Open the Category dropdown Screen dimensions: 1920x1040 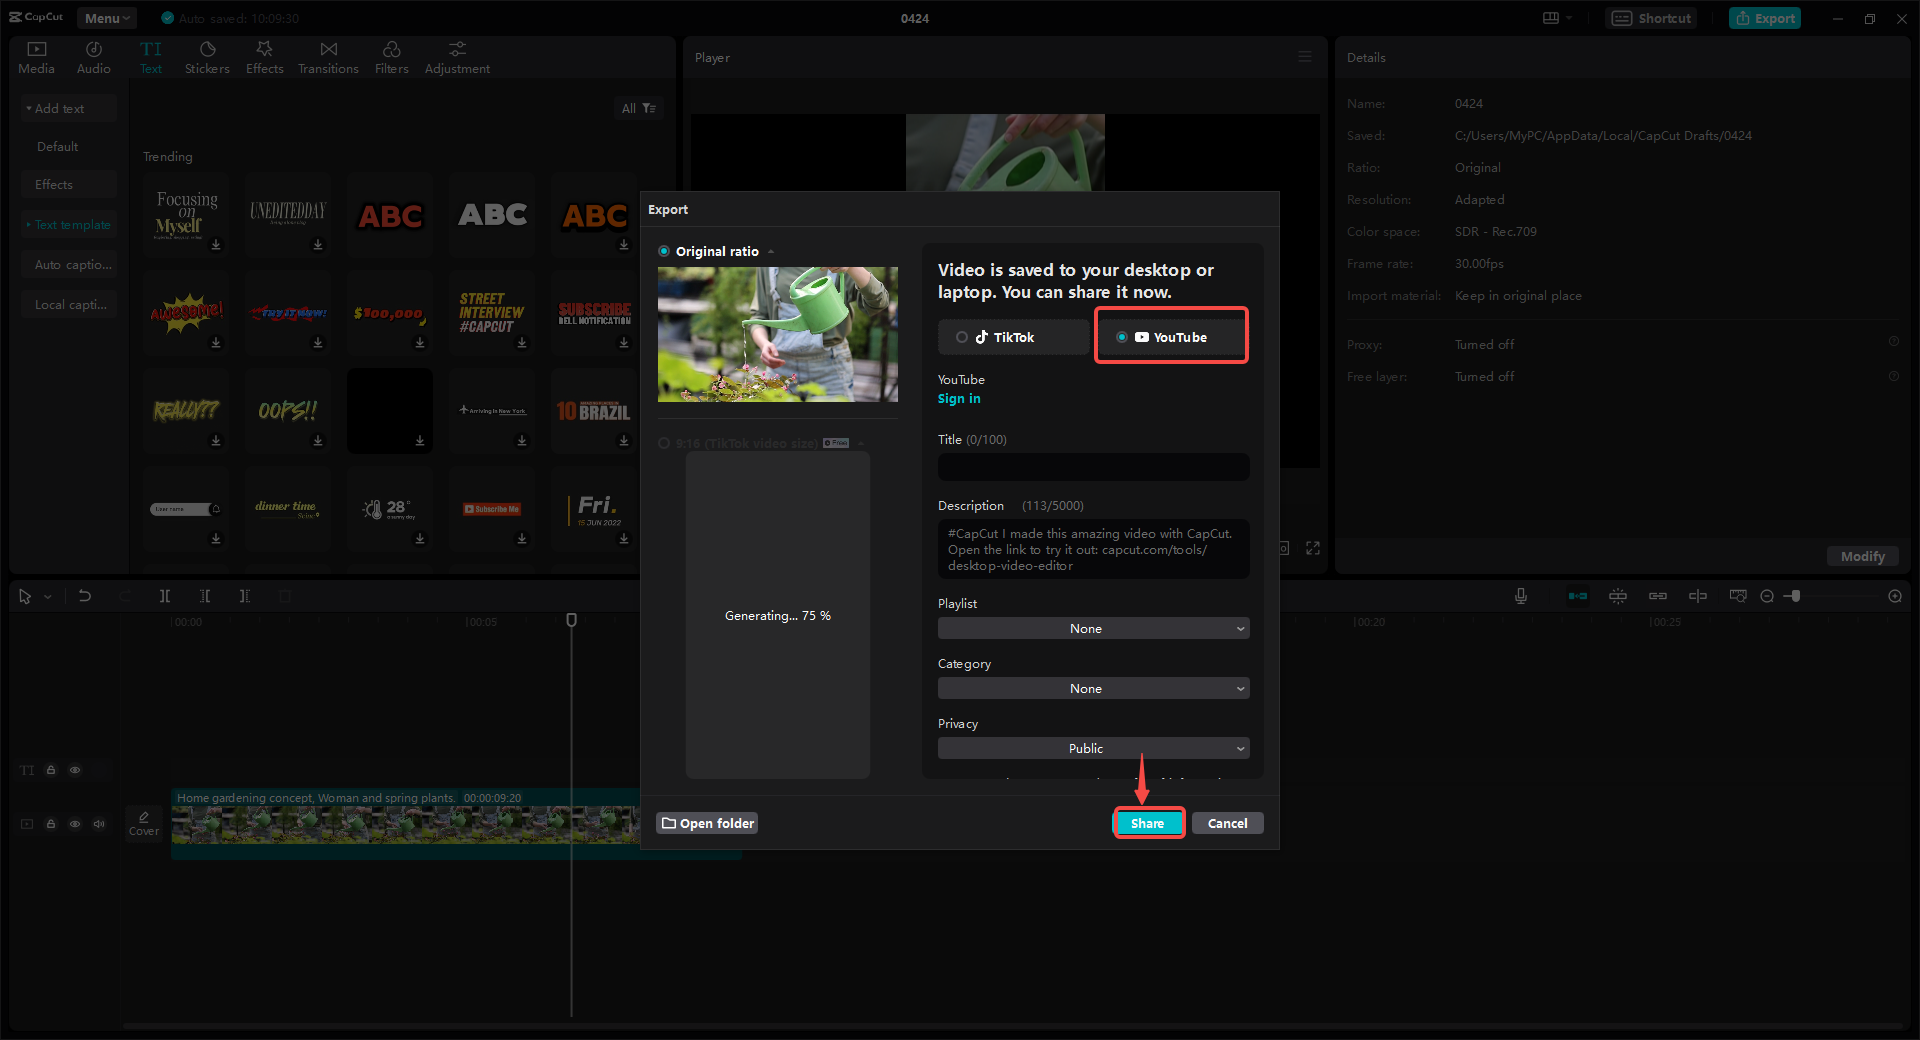(x=1093, y=688)
